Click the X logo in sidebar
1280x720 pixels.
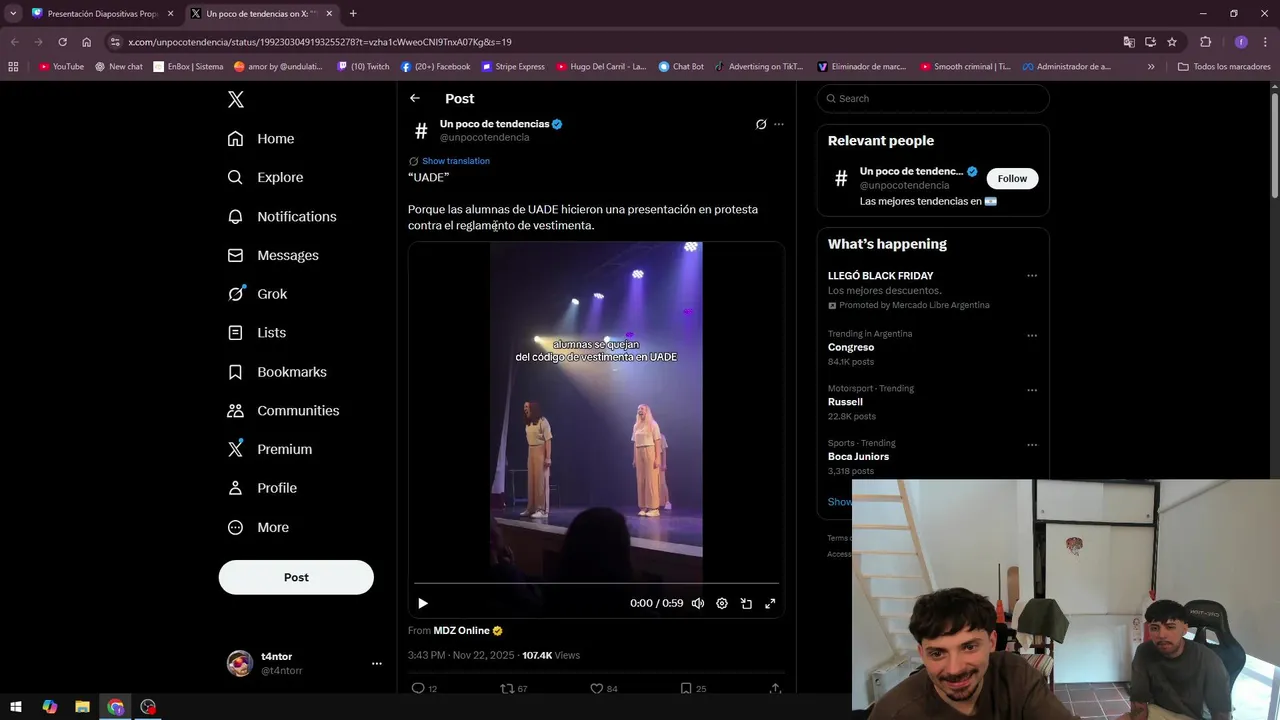pos(235,99)
